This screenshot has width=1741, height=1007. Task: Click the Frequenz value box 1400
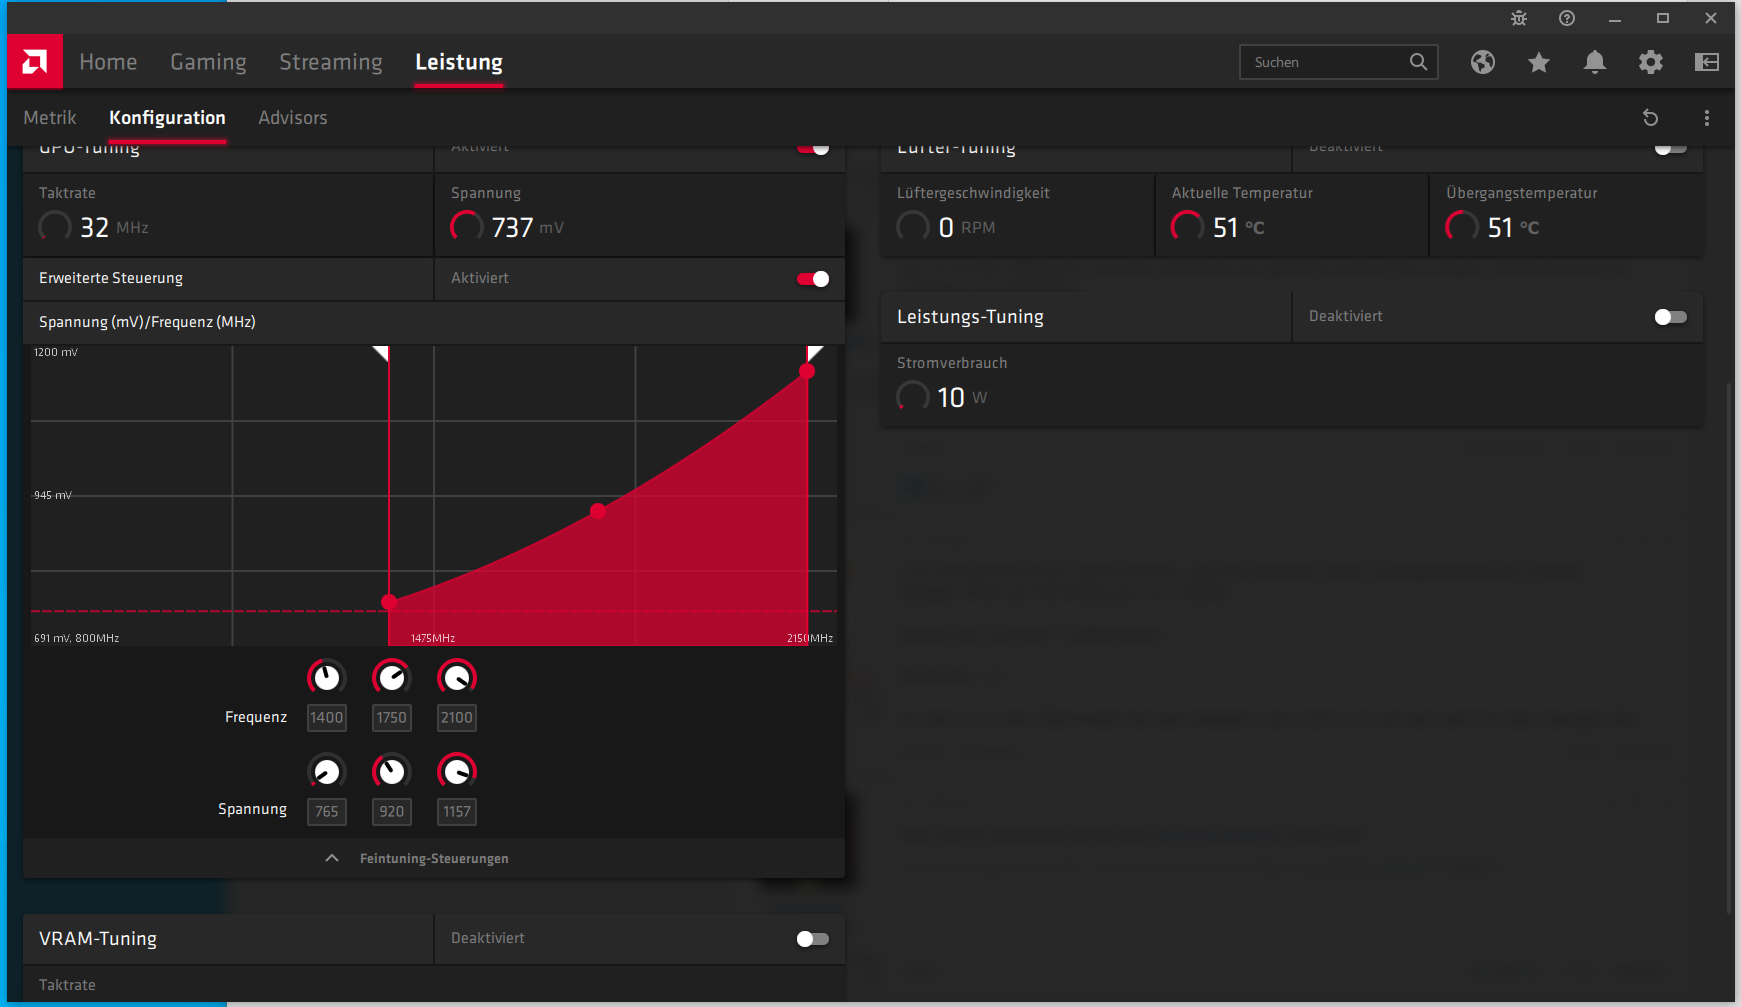[x=327, y=718]
